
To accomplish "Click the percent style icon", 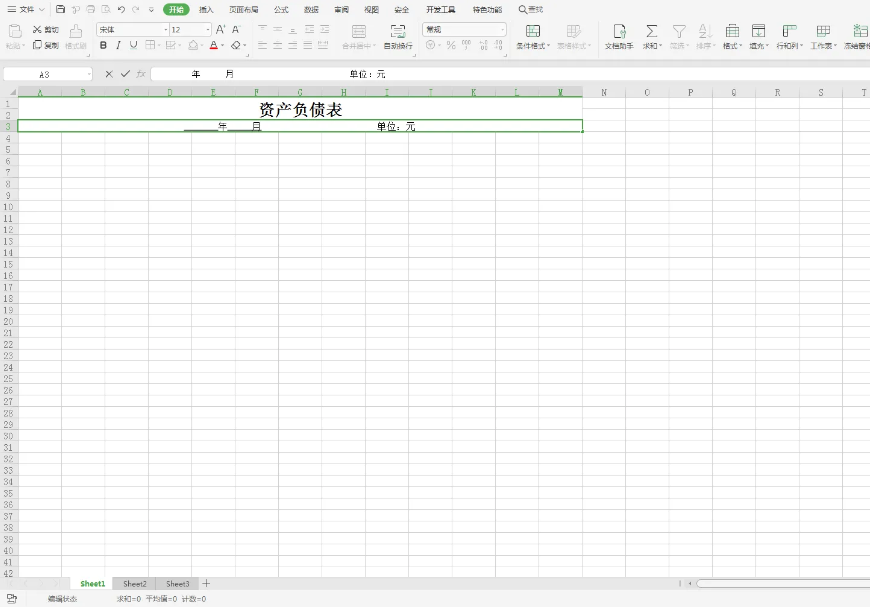I will click(451, 45).
